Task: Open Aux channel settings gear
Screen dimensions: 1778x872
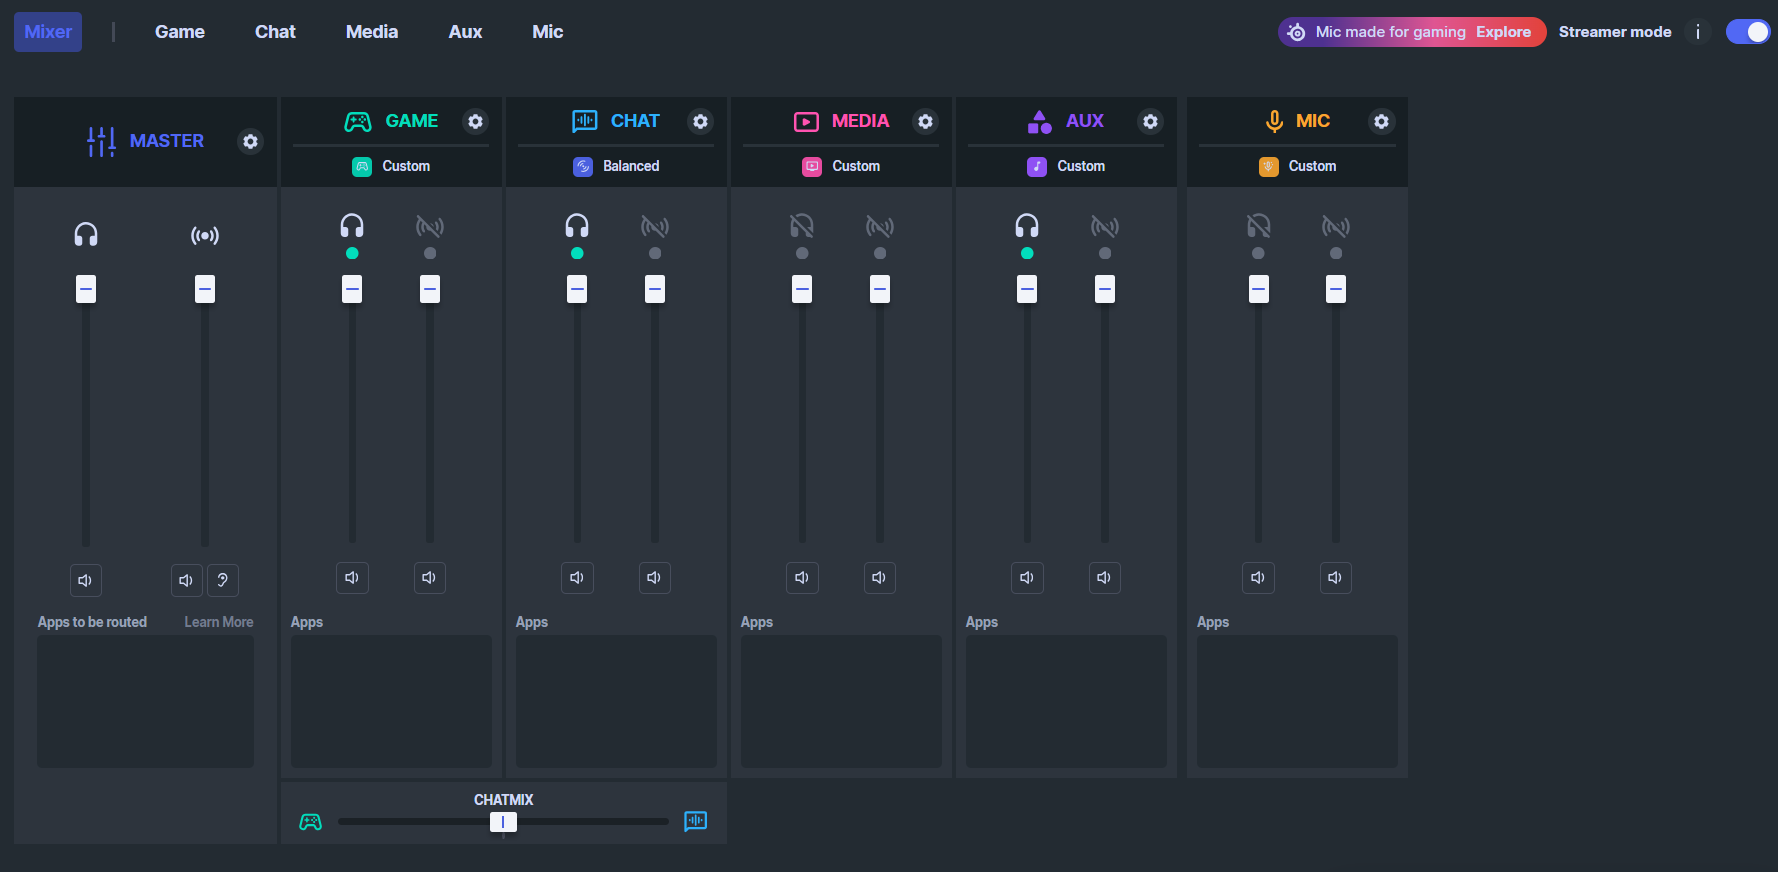Action: point(1150,121)
